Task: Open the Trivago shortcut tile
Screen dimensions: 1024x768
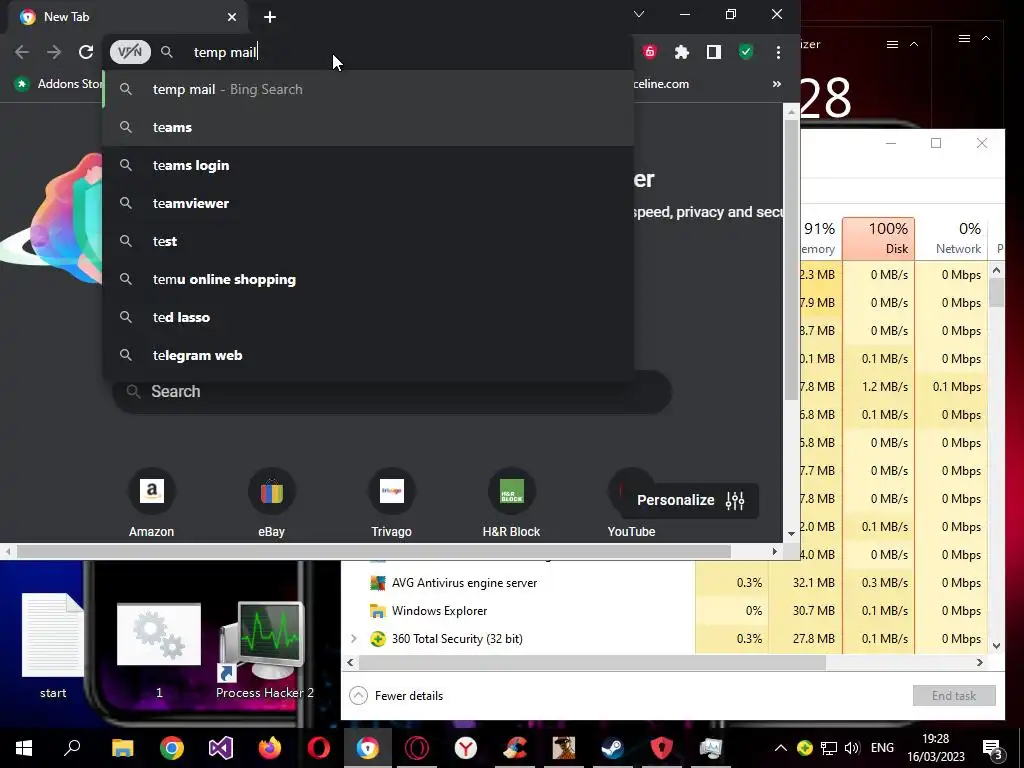Action: pos(392,502)
